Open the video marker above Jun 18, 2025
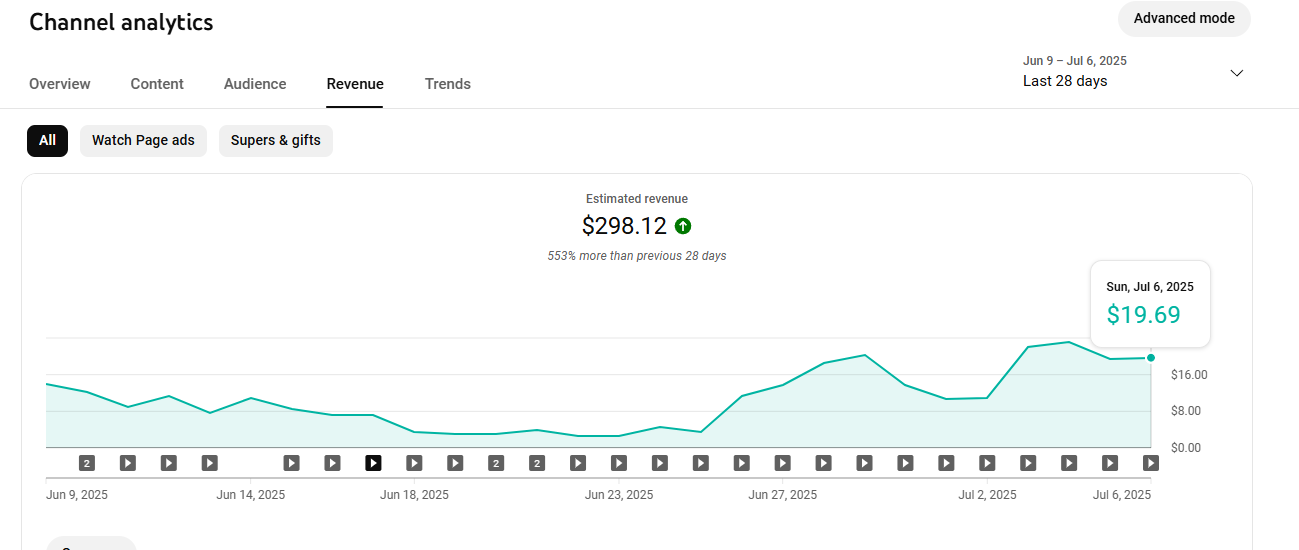Viewport: 1299px width, 550px height. coord(414,463)
